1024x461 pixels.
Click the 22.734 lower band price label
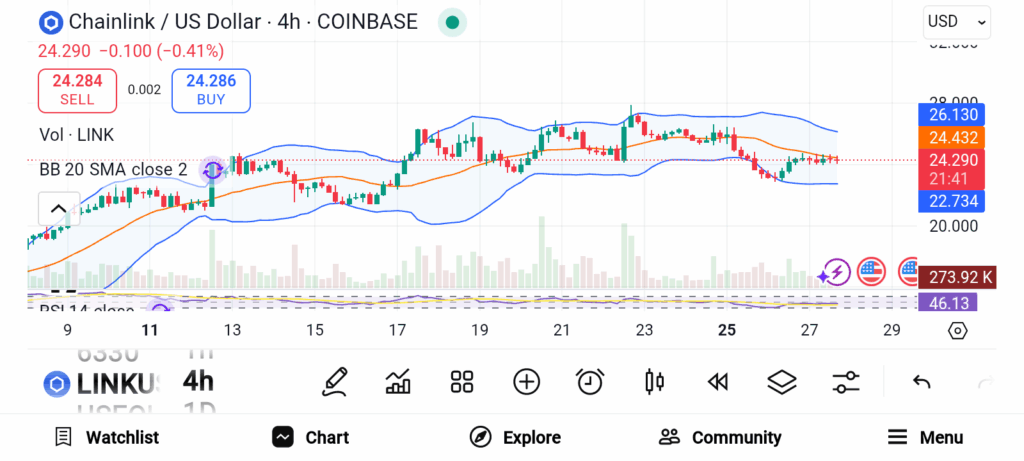pos(951,201)
